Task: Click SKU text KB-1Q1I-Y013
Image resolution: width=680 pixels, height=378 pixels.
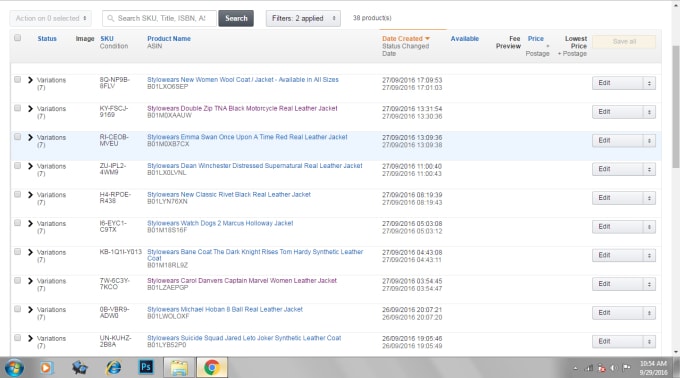Action: click(121, 251)
